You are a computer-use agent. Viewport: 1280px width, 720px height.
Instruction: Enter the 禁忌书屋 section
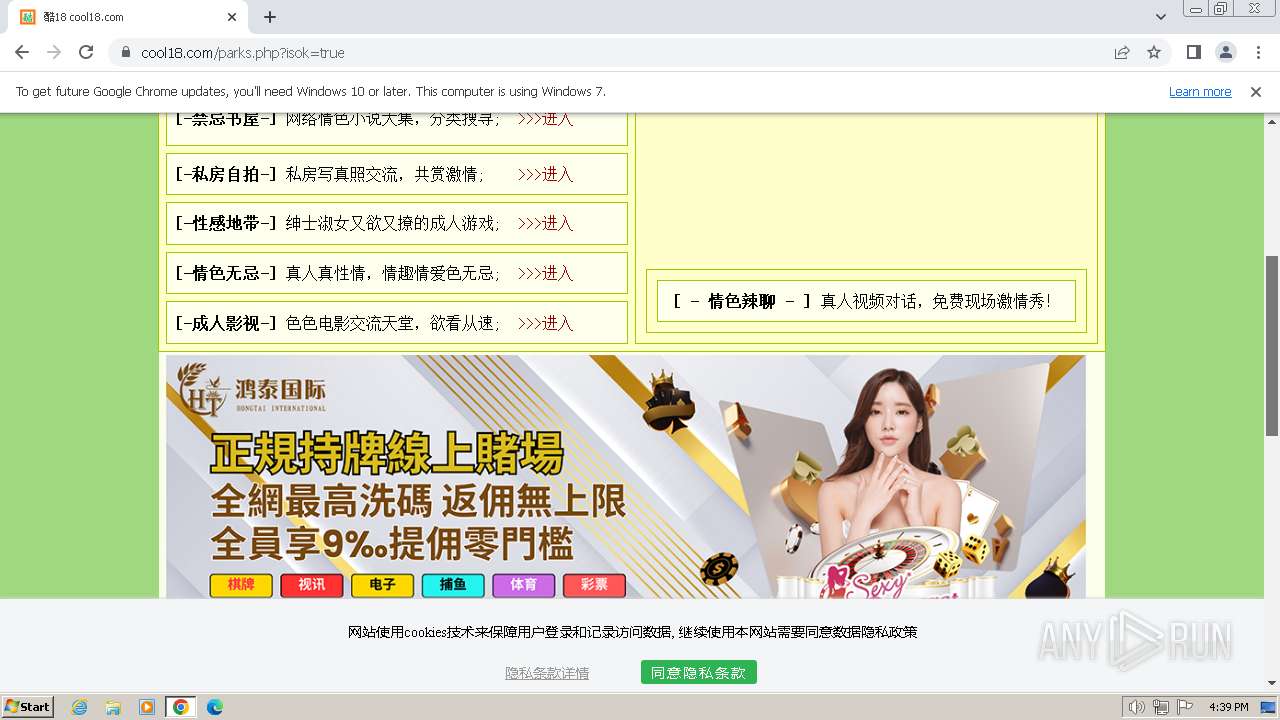(545, 119)
